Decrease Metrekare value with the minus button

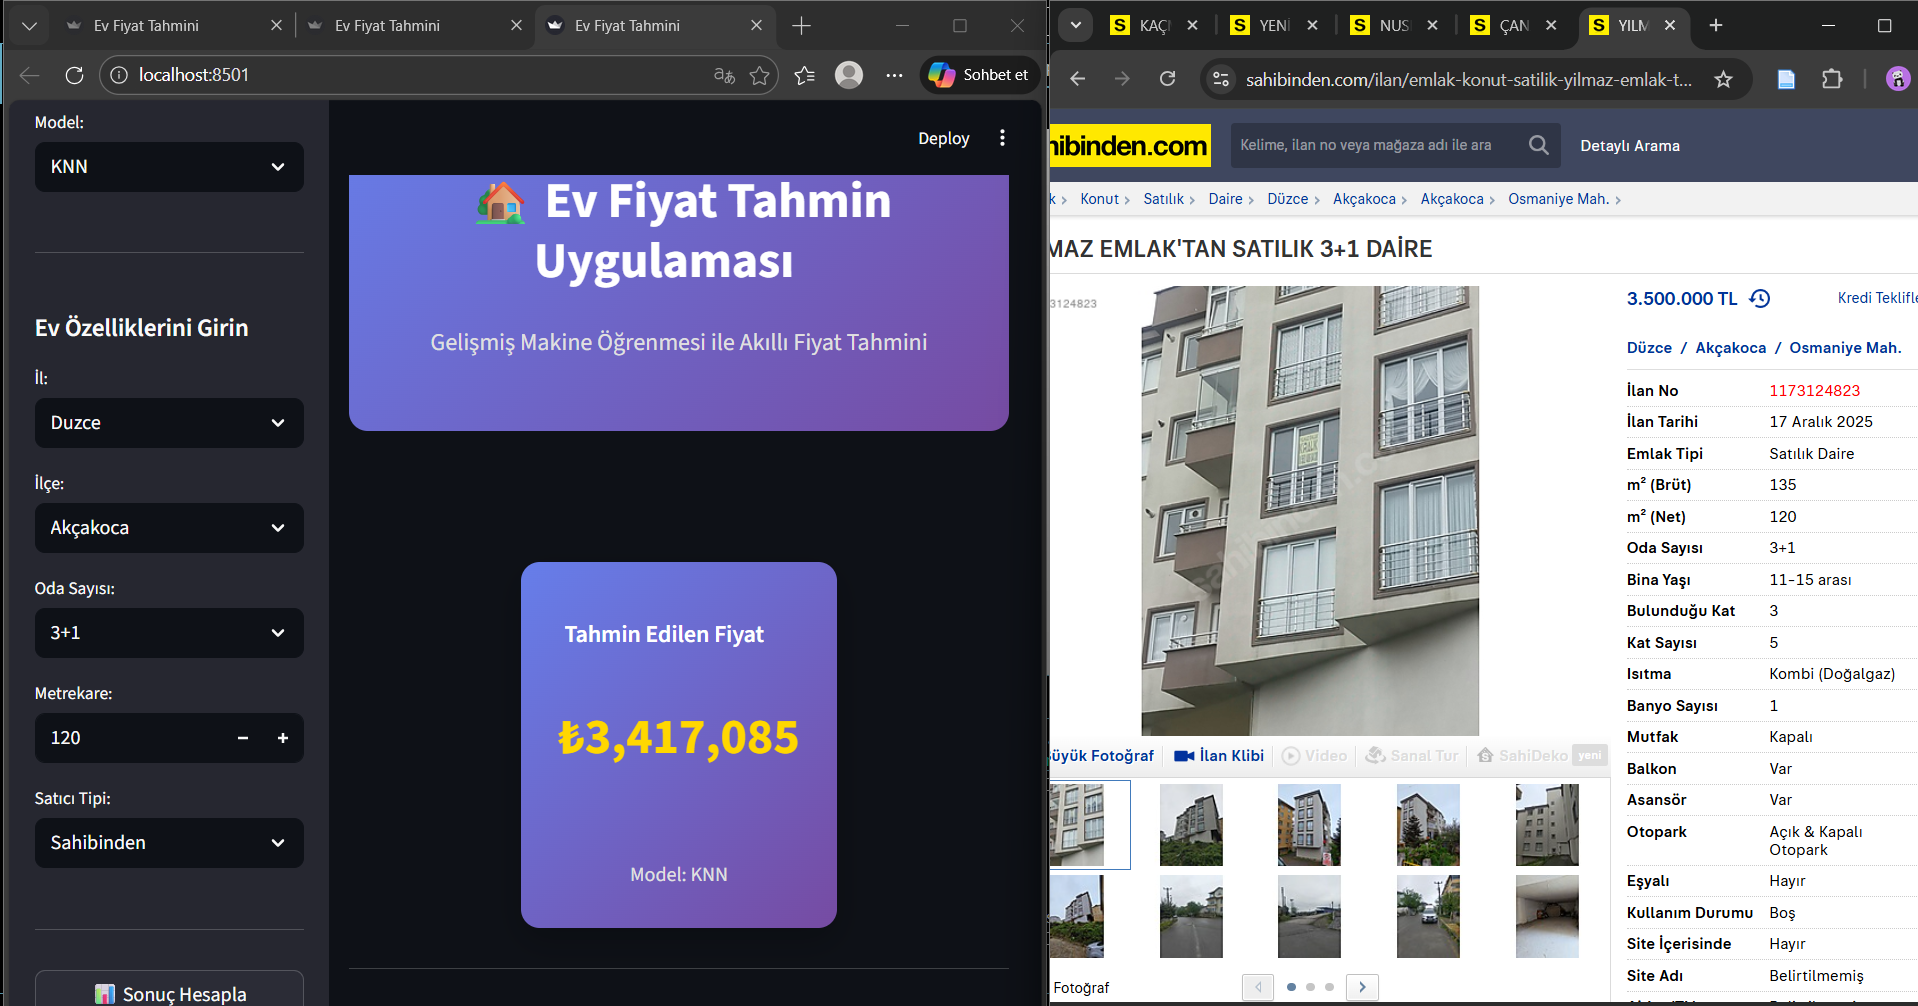(x=243, y=738)
